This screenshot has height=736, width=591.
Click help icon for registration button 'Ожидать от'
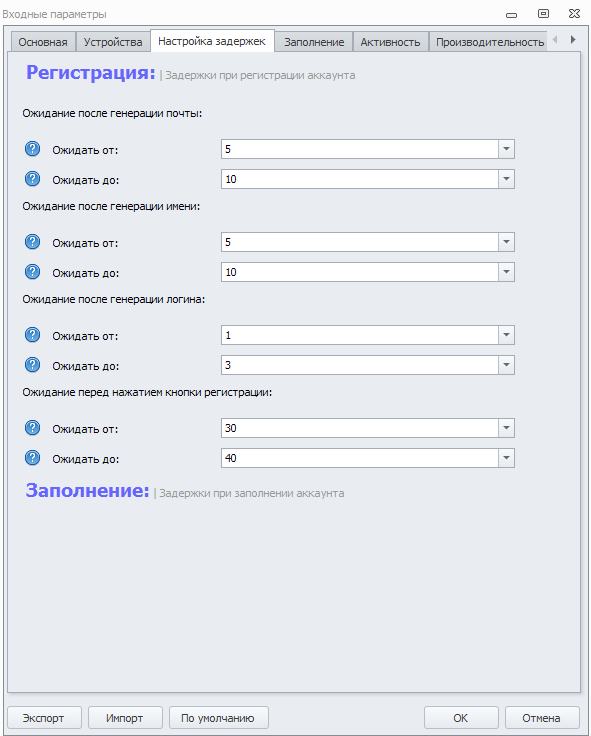point(32,428)
